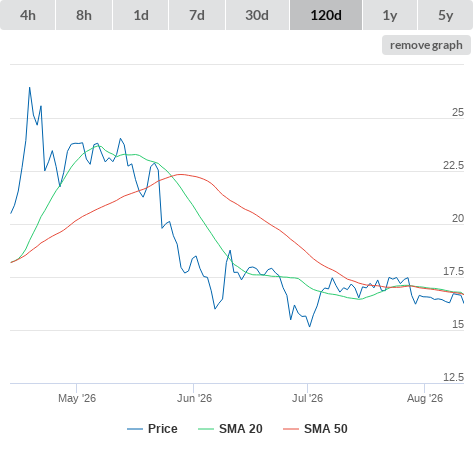
Task: Click the price peak above 25
Action: pos(30,88)
